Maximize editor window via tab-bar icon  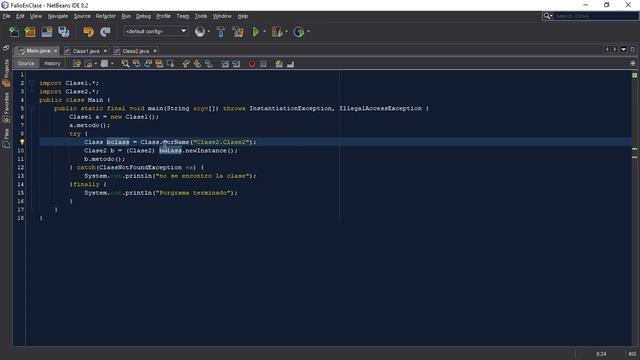tap(632, 49)
